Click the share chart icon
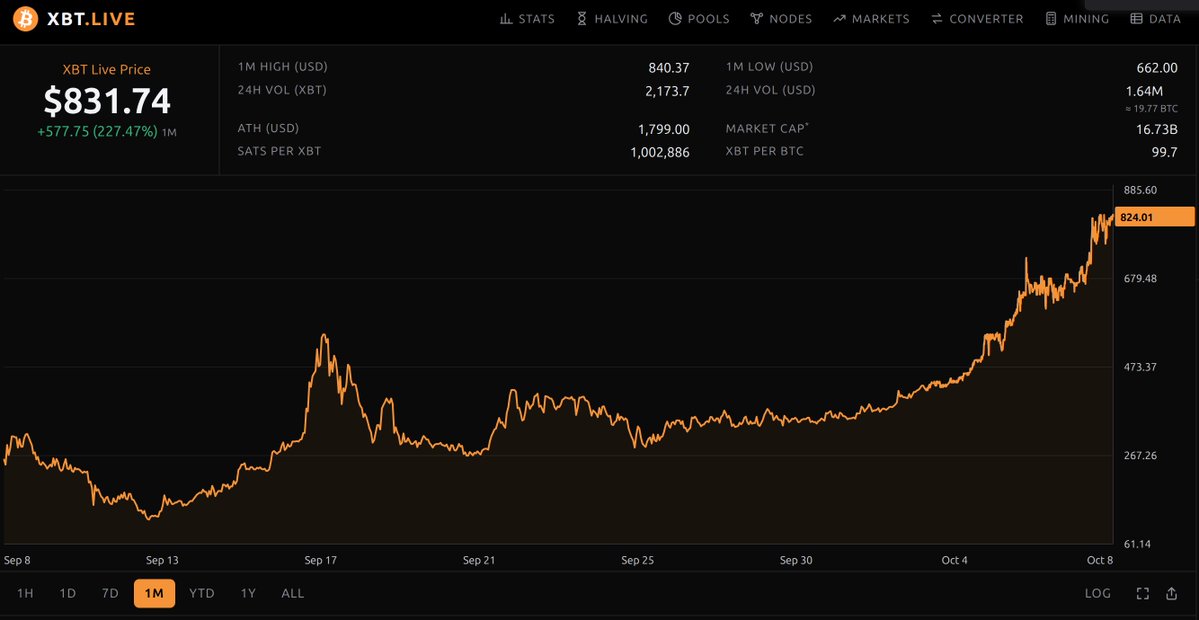Screen dimensions: 1199x620 pyautogui.click(x=1171, y=593)
